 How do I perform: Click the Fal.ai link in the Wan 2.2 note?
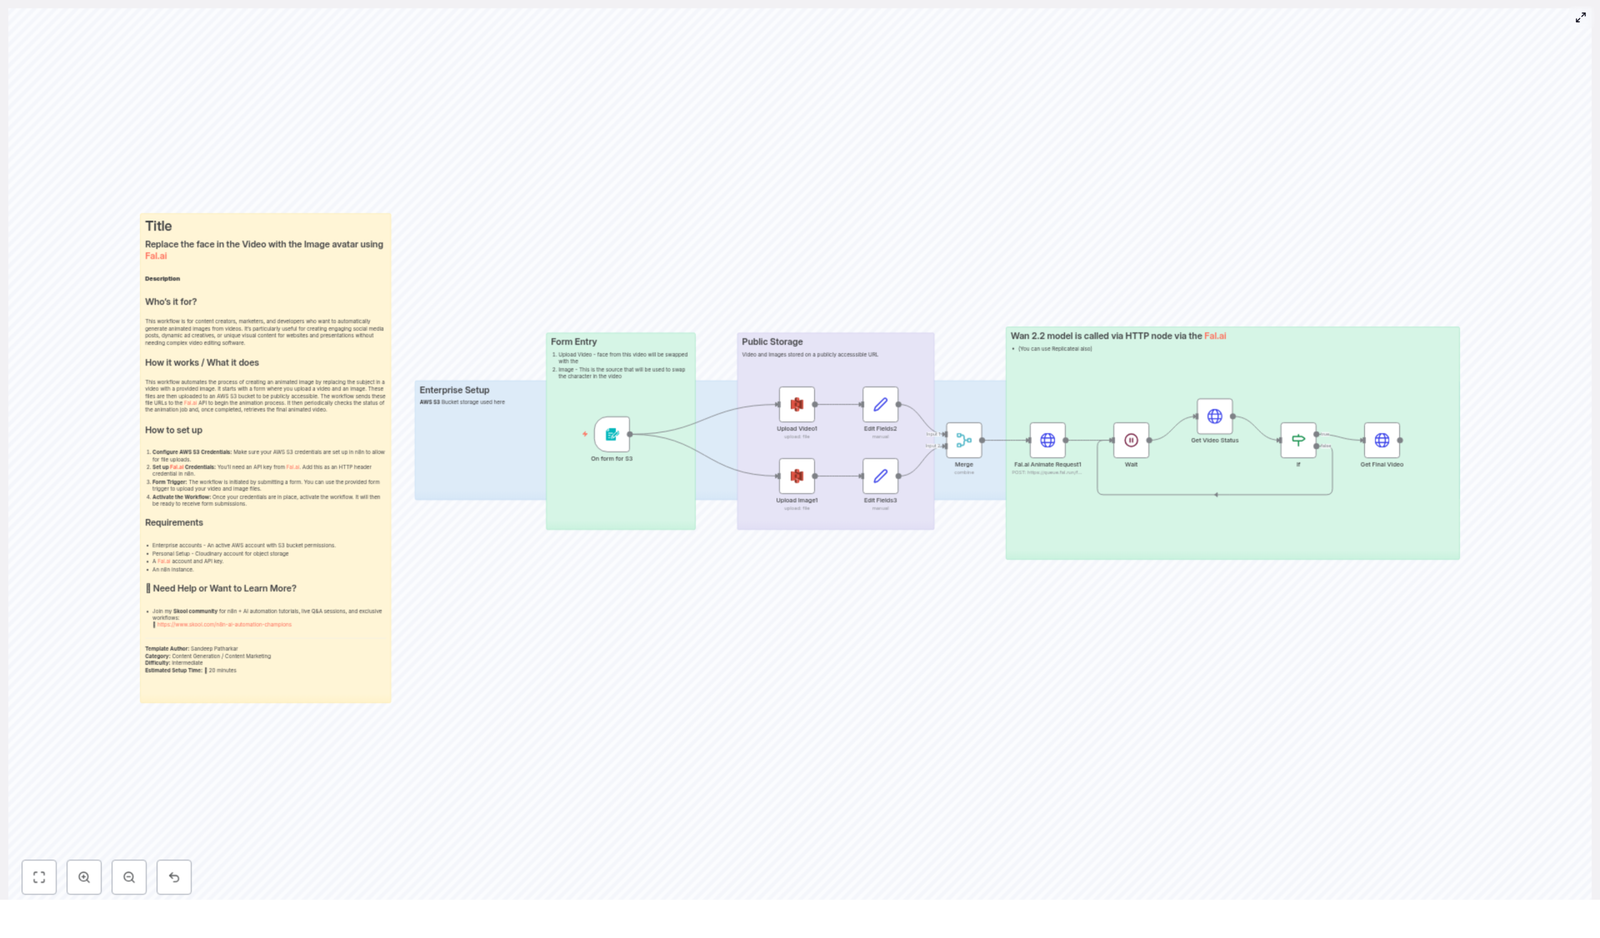pyautogui.click(x=1215, y=336)
